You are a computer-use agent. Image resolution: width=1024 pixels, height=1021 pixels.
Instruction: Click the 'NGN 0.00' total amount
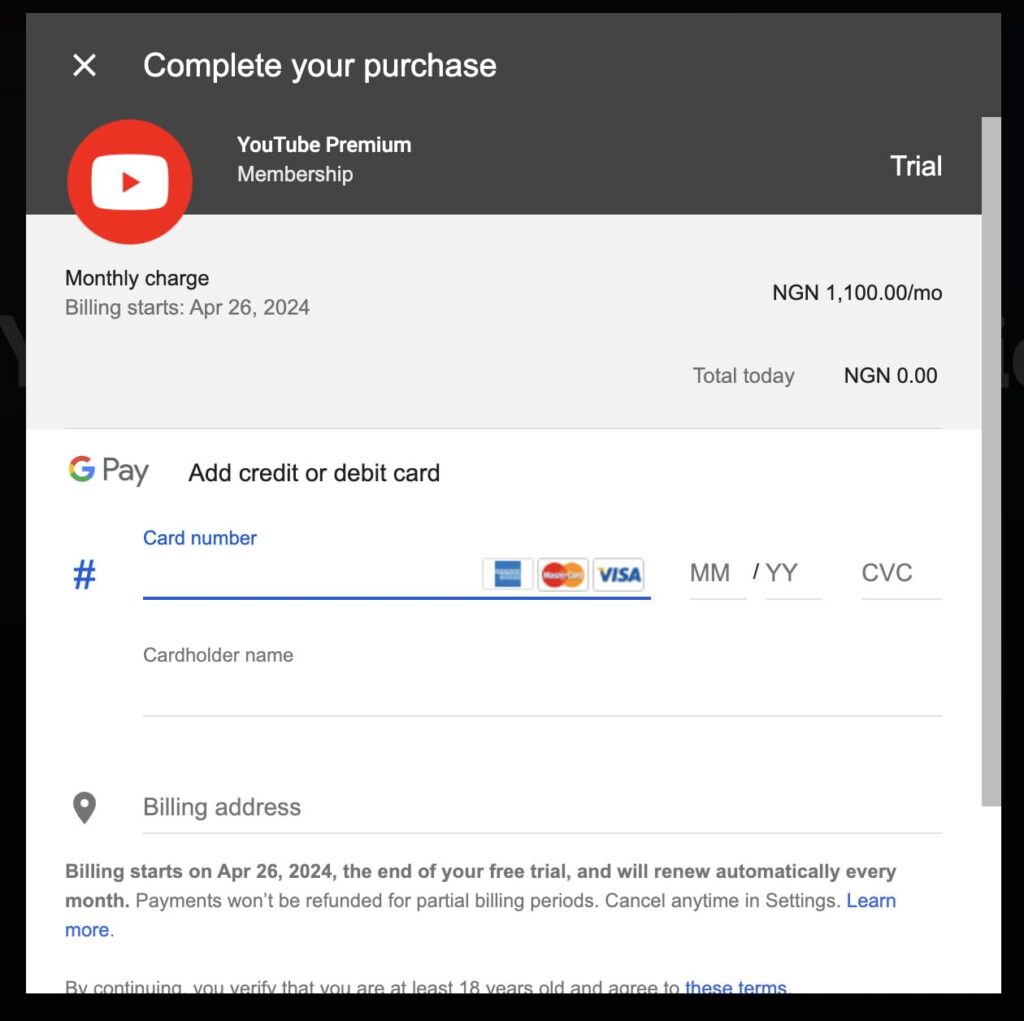tap(890, 376)
